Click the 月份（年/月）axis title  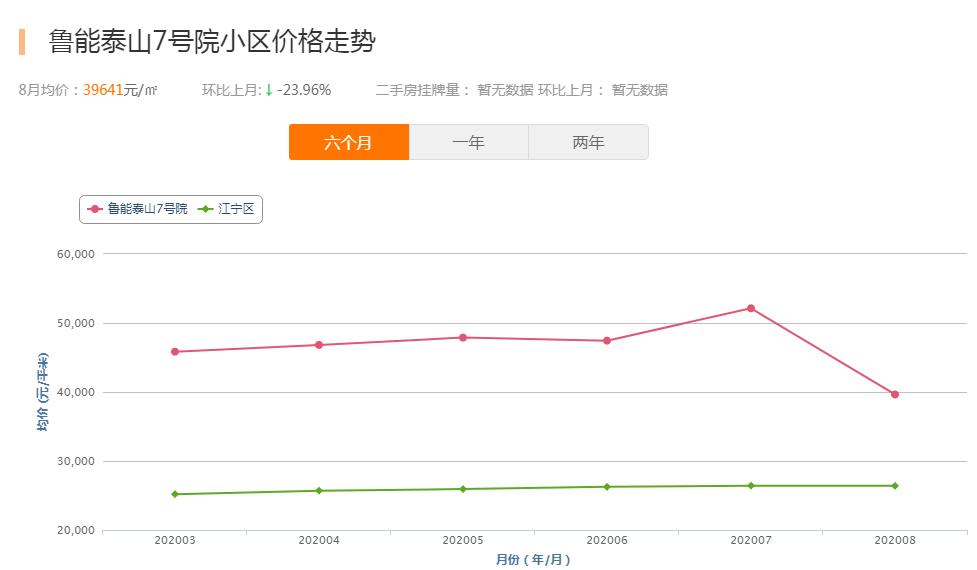coord(533,559)
